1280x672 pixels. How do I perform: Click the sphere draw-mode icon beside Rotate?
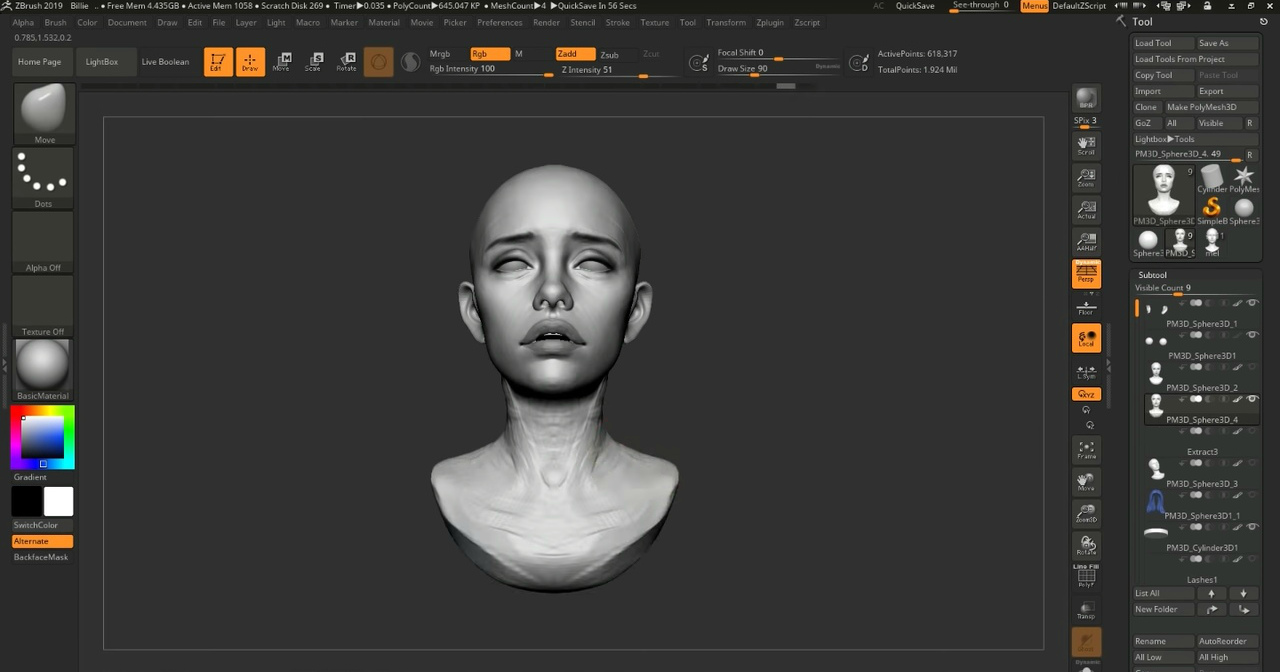tap(378, 62)
